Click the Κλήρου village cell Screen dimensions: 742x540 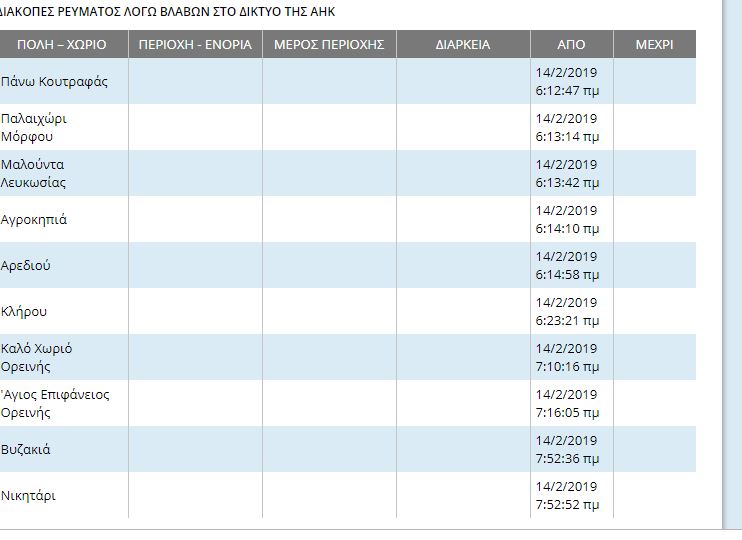(24, 311)
